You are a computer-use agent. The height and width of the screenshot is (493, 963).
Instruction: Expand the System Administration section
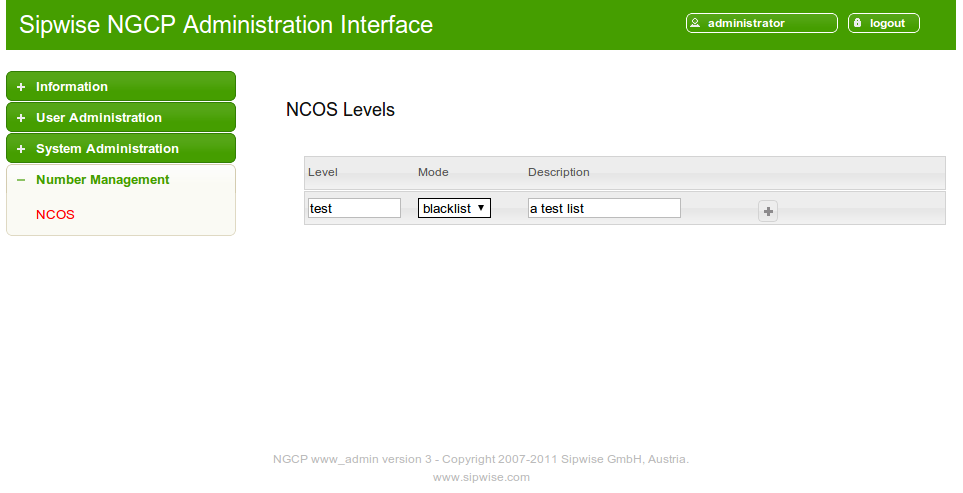pyautogui.click(x=121, y=149)
